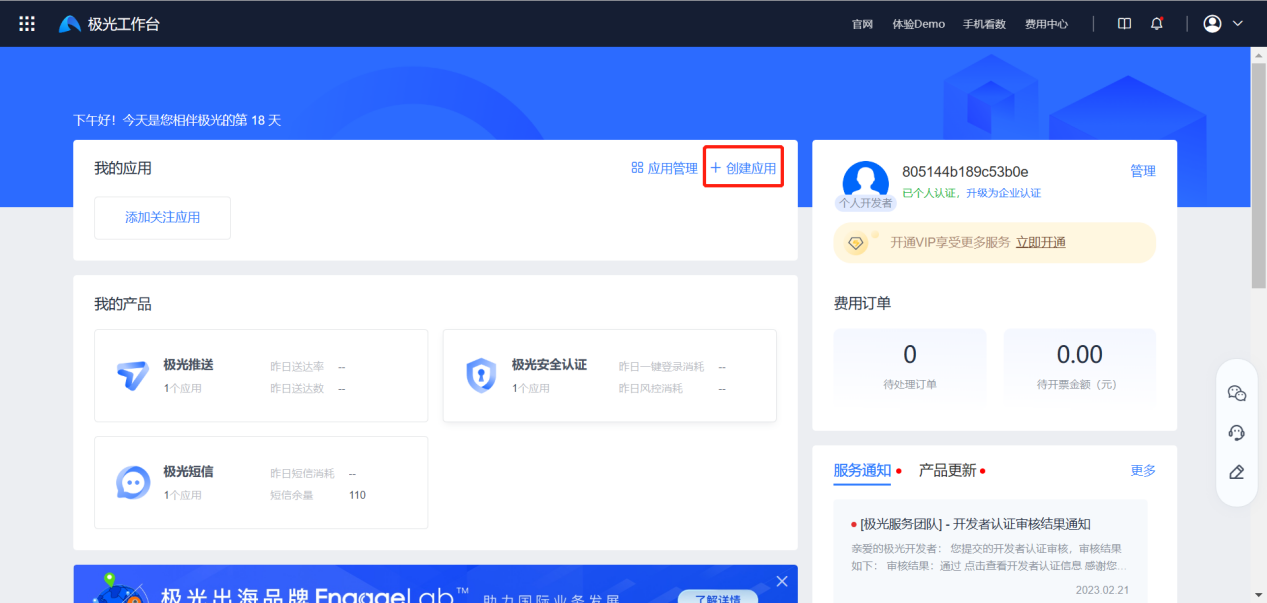Switch to the 服务通知 tab

[x=862, y=470]
